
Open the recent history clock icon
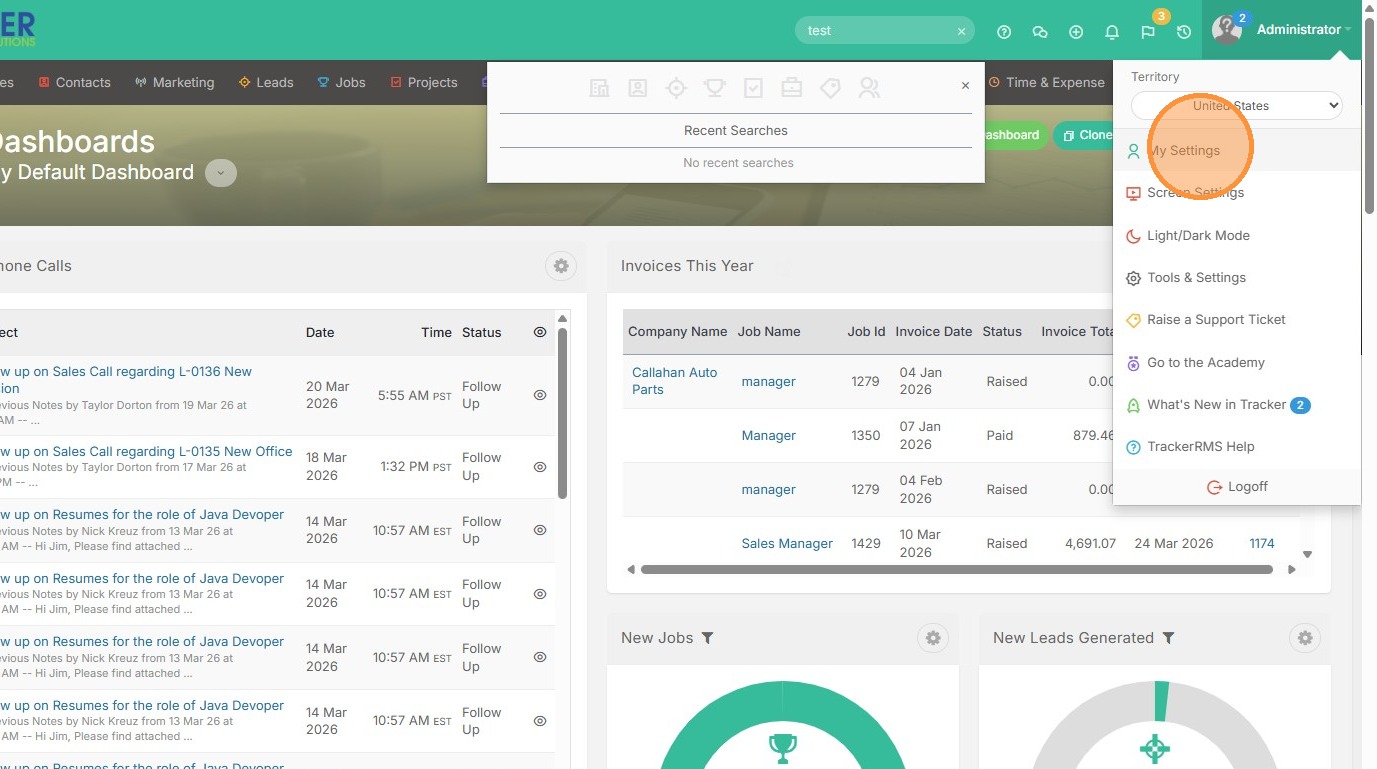pyautogui.click(x=1184, y=32)
